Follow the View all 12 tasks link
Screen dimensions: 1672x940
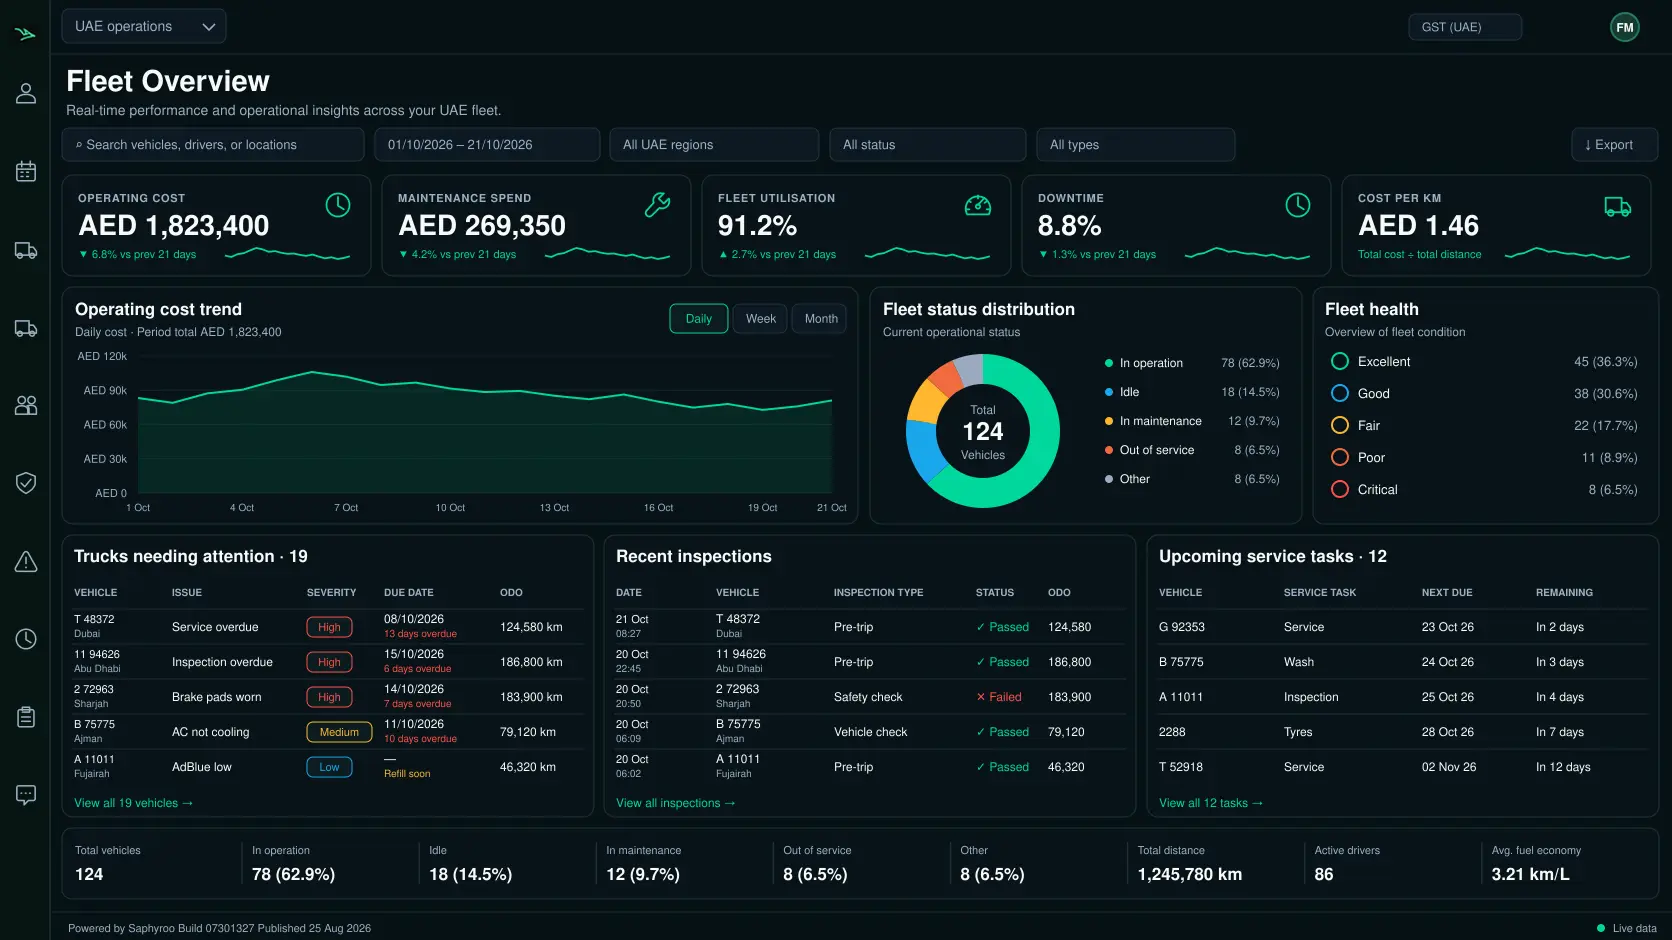(x=1210, y=803)
